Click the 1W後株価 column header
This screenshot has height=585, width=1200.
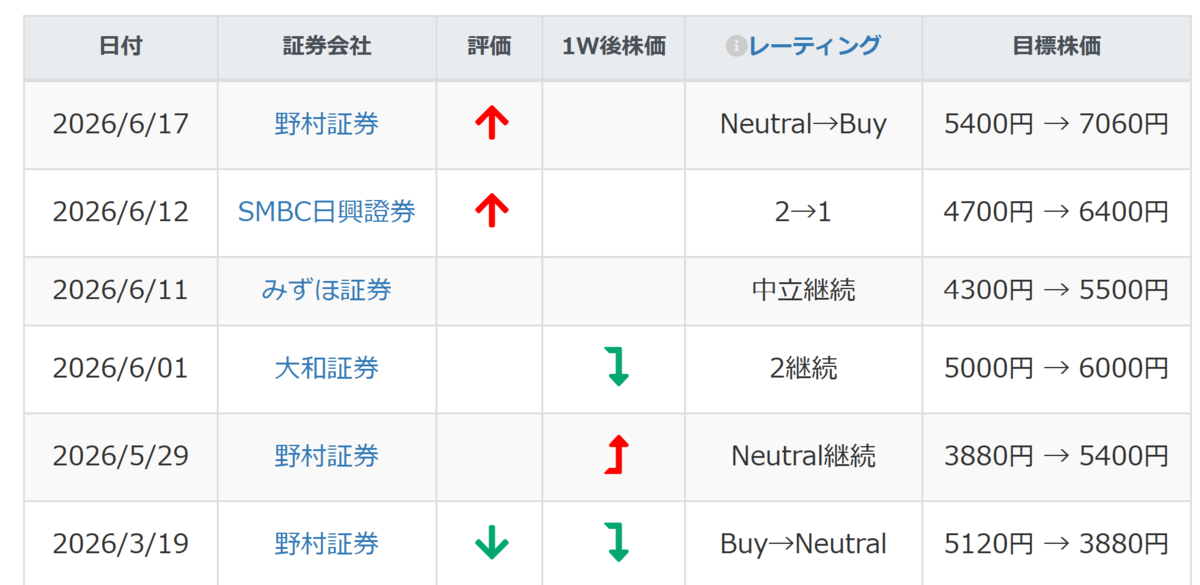(x=614, y=47)
